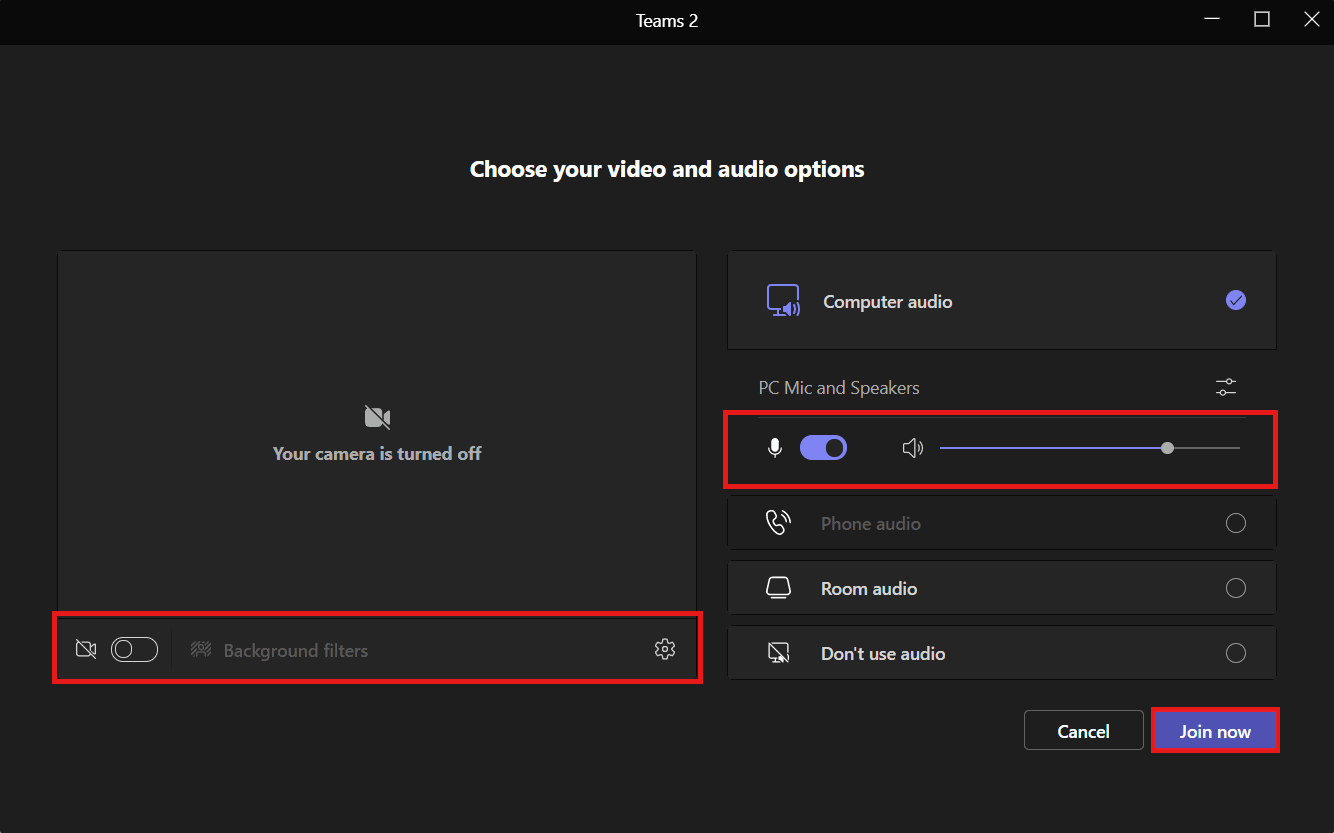Select the Computer audio checked radio mark
This screenshot has width=1334, height=833.
pyautogui.click(x=1236, y=300)
